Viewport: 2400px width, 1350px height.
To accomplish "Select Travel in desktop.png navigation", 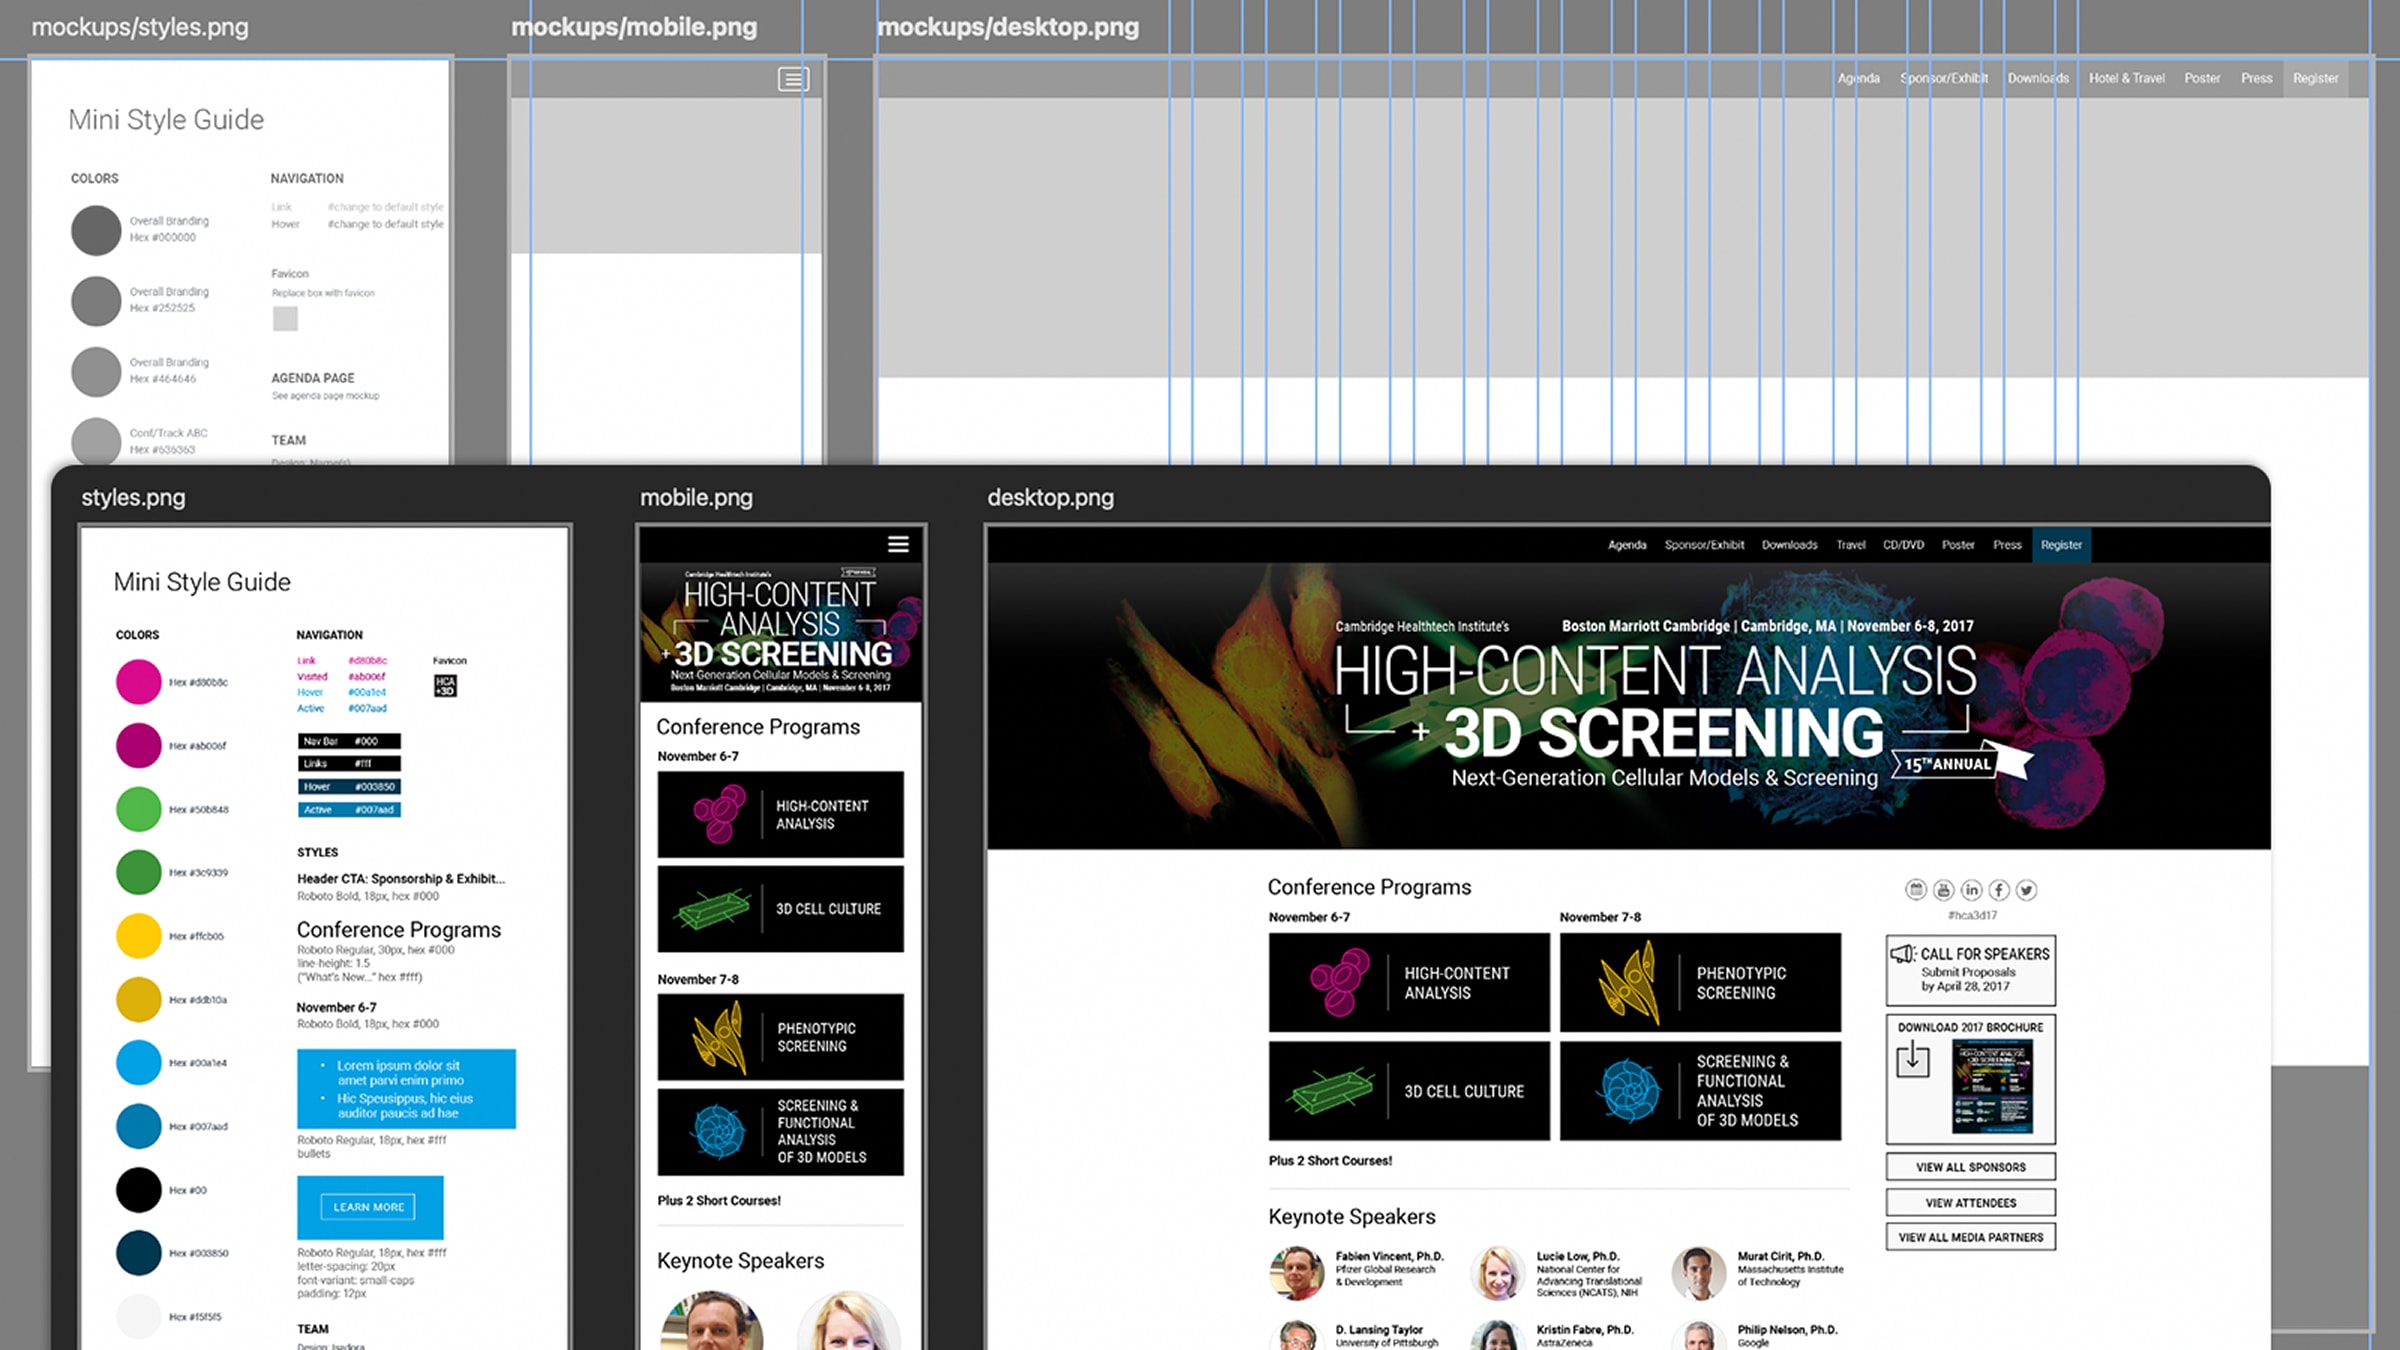I will (x=1850, y=545).
